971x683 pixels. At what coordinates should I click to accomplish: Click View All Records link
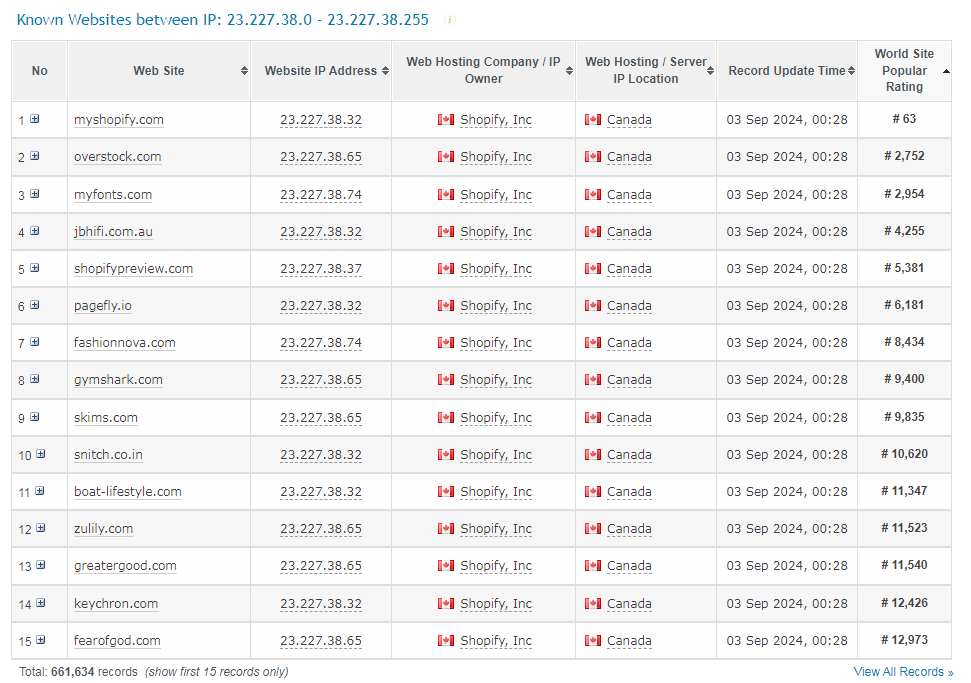(903, 672)
